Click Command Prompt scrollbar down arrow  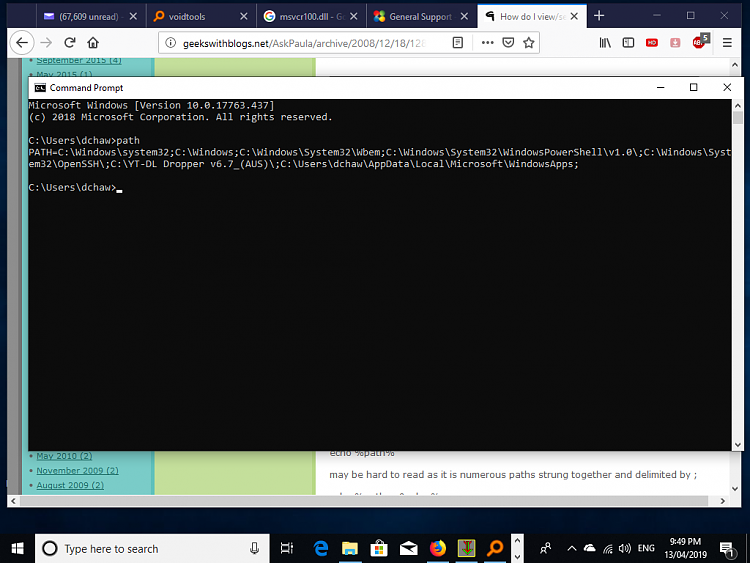(737, 445)
